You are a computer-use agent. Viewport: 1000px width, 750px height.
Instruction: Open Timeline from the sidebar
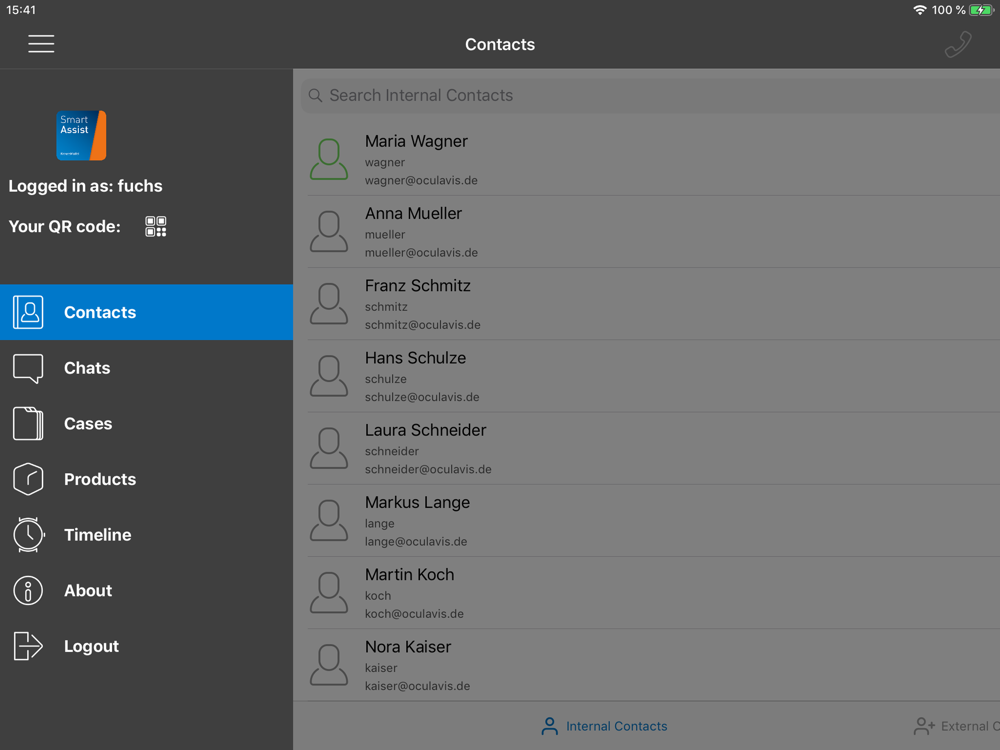pos(147,534)
